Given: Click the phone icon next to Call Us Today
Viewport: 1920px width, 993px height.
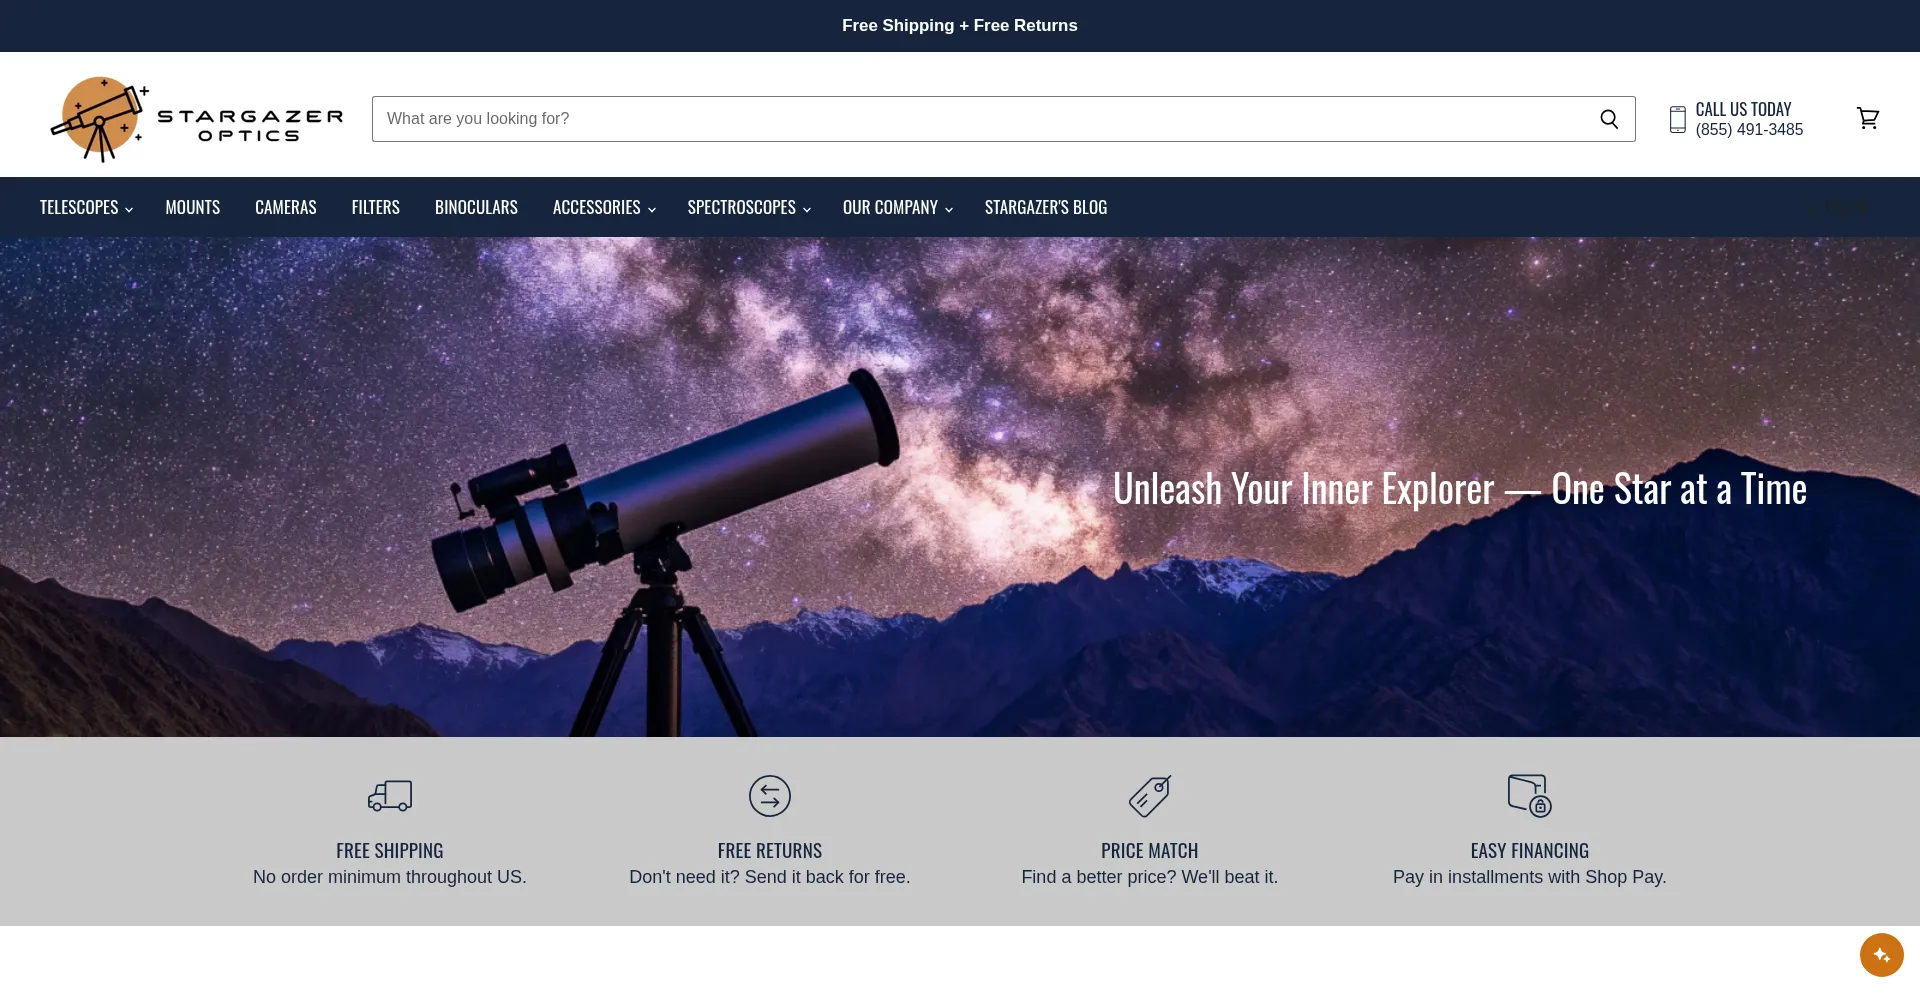Looking at the screenshot, I should [1676, 118].
